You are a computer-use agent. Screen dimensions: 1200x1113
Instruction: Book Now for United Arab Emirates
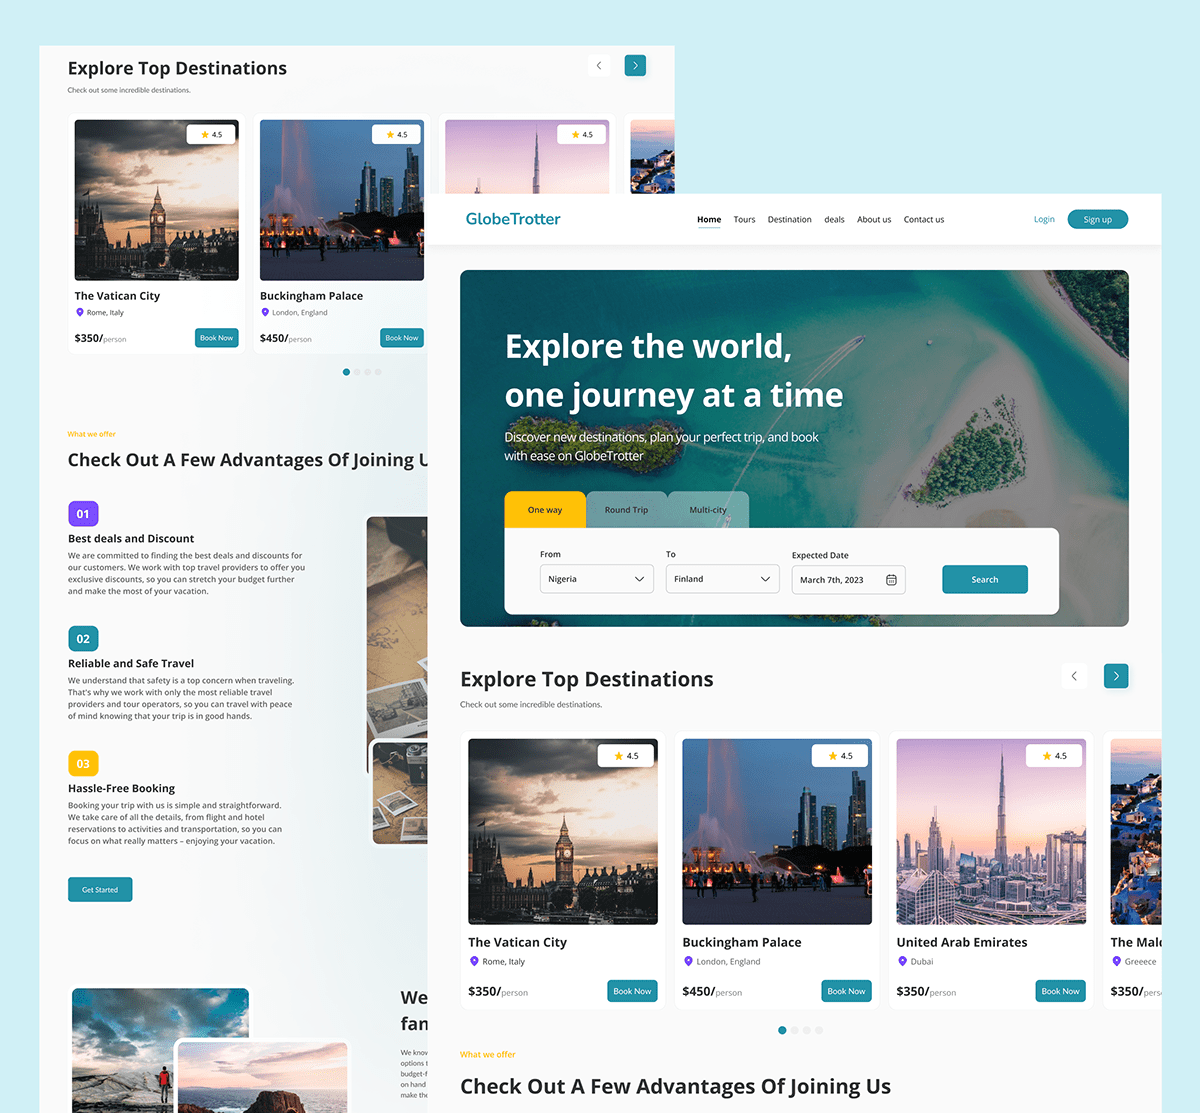click(x=1060, y=991)
